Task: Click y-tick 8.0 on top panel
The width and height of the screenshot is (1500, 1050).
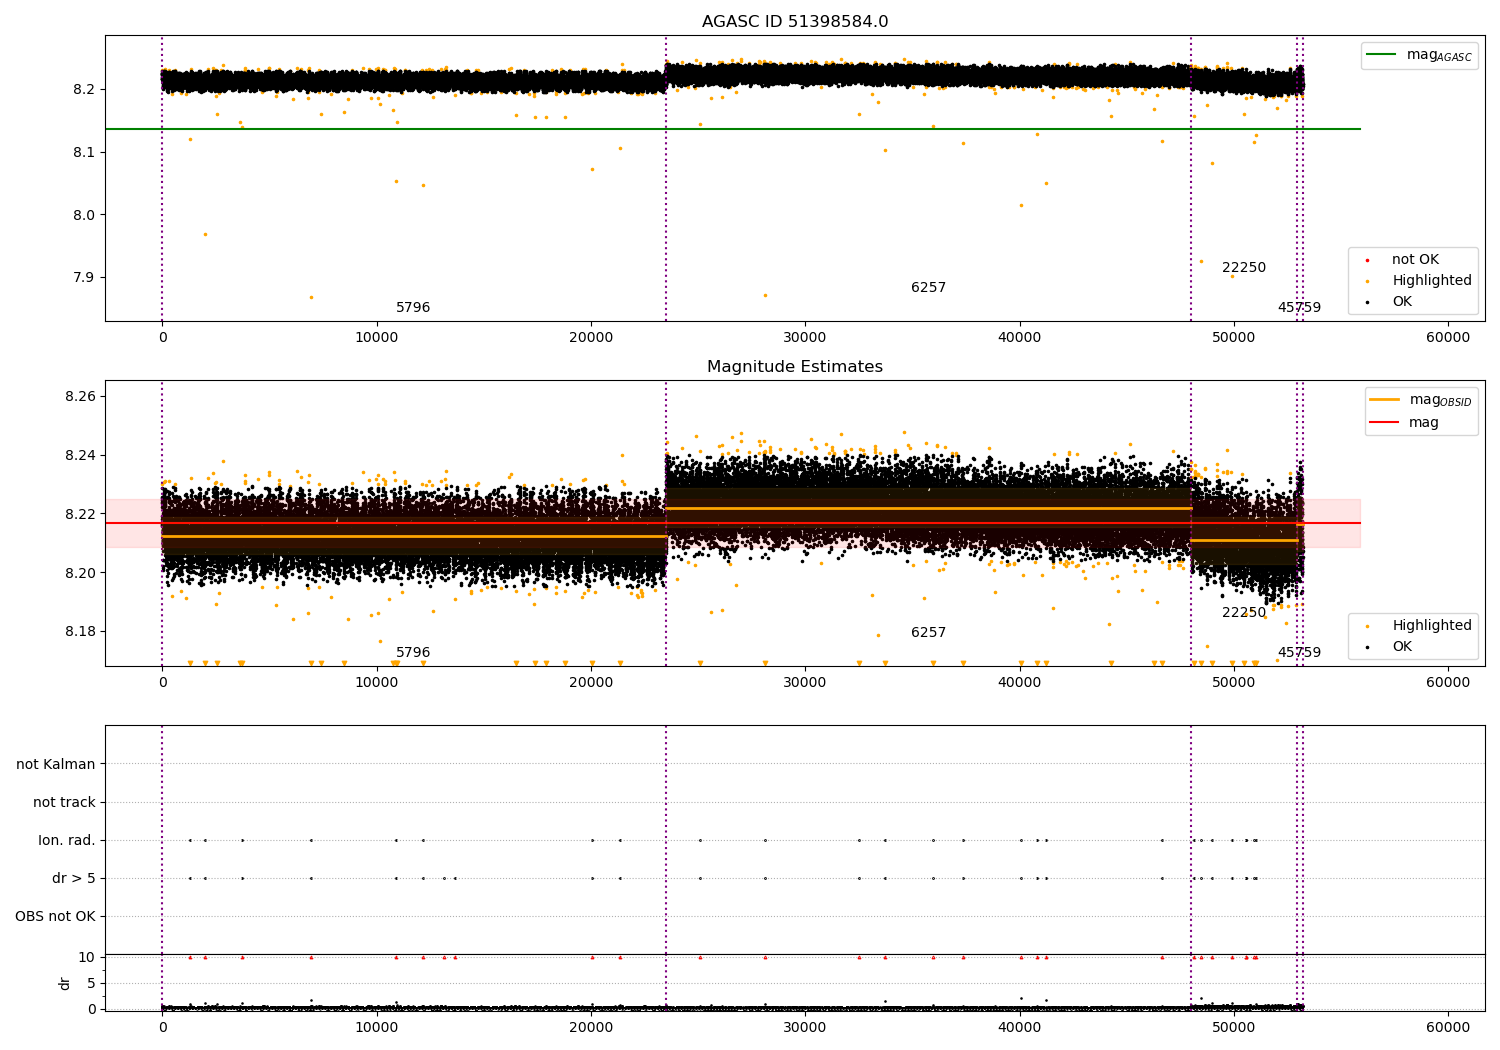Action: 85,215
